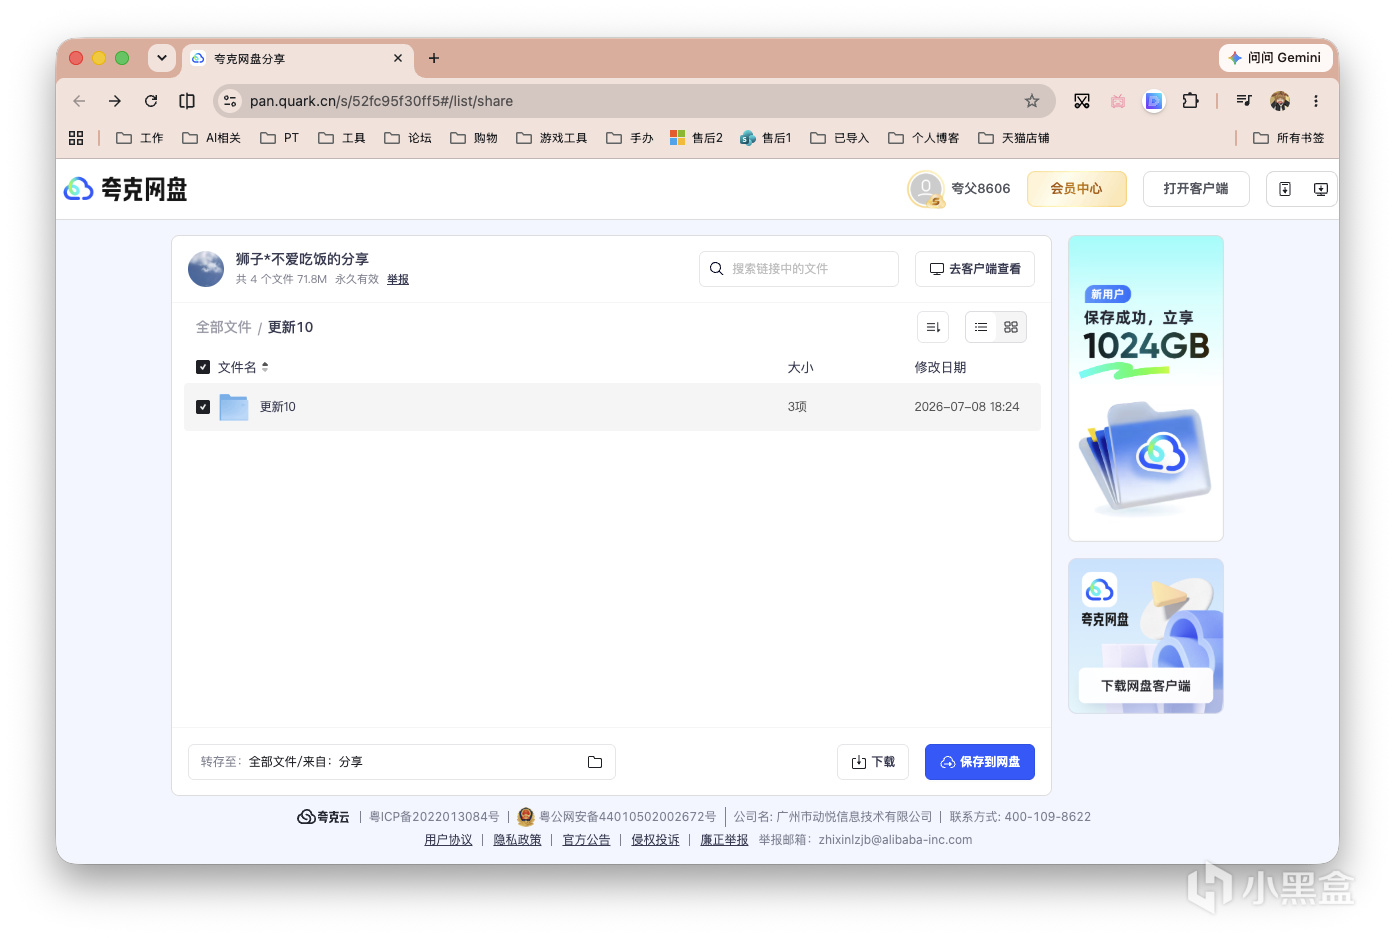Click the 问问 Gemini button
This screenshot has width=1395, height=938.
pyautogui.click(x=1275, y=58)
